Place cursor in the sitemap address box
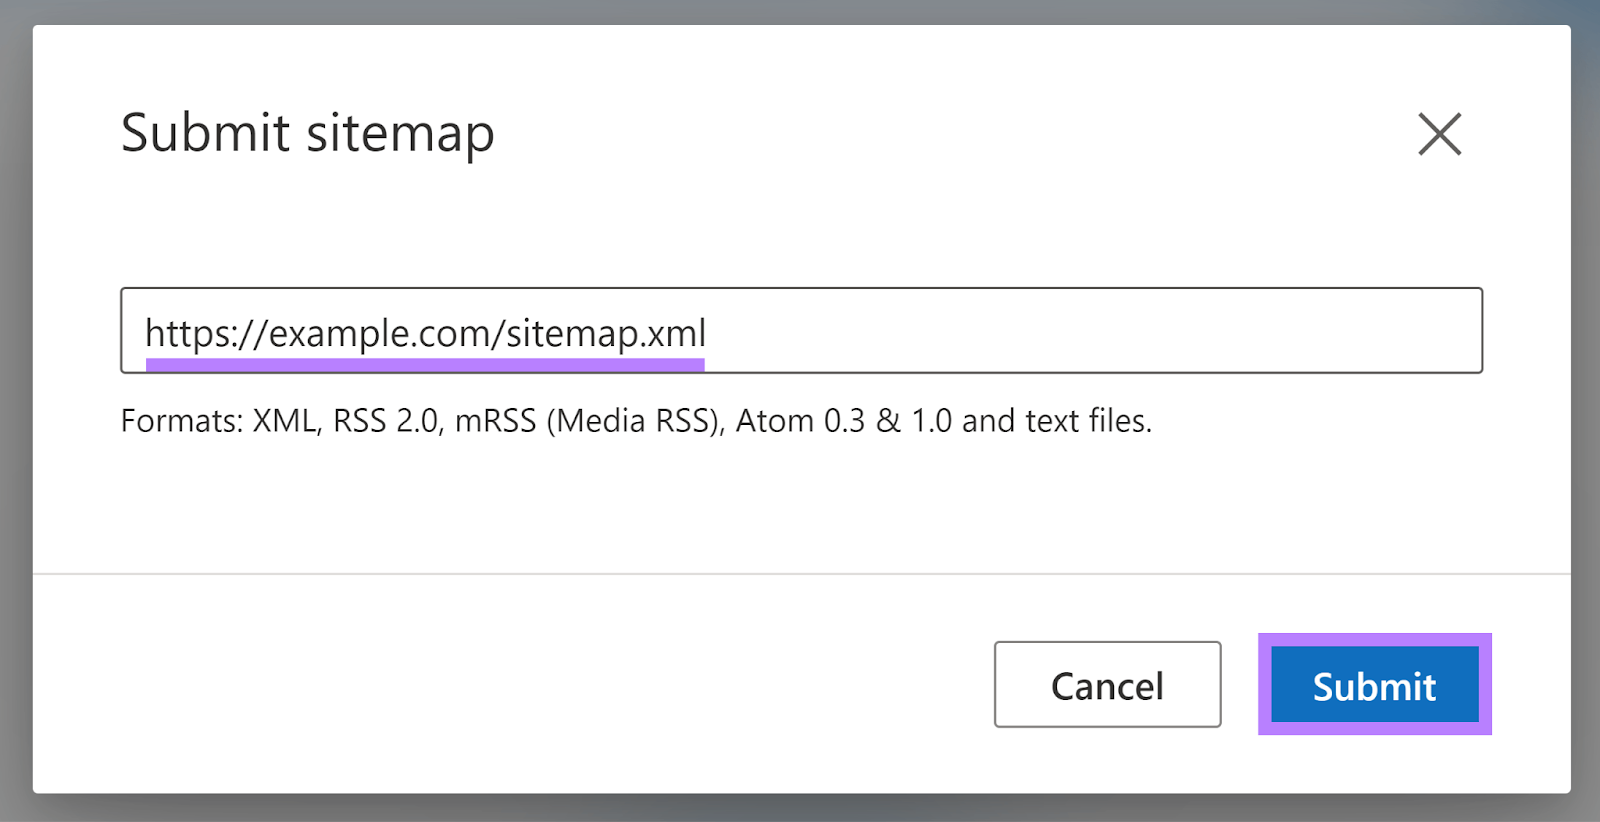 800,330
